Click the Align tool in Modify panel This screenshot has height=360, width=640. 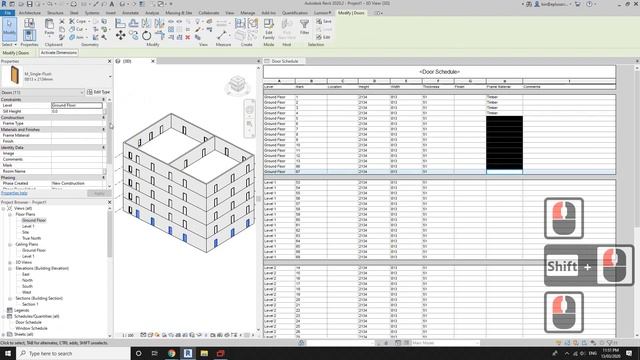coord(120,23)
